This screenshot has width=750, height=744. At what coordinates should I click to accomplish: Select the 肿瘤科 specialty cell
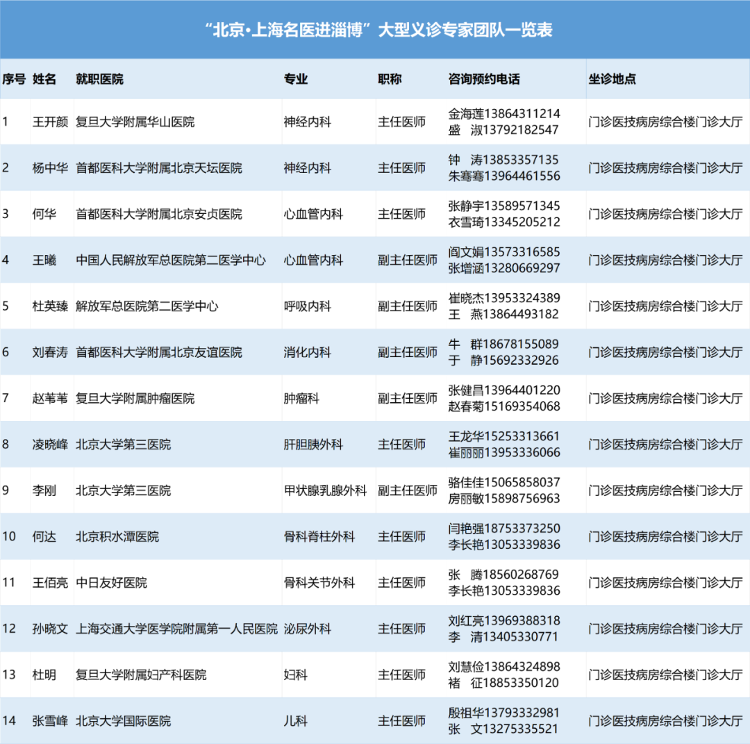[x=301, y=398]
